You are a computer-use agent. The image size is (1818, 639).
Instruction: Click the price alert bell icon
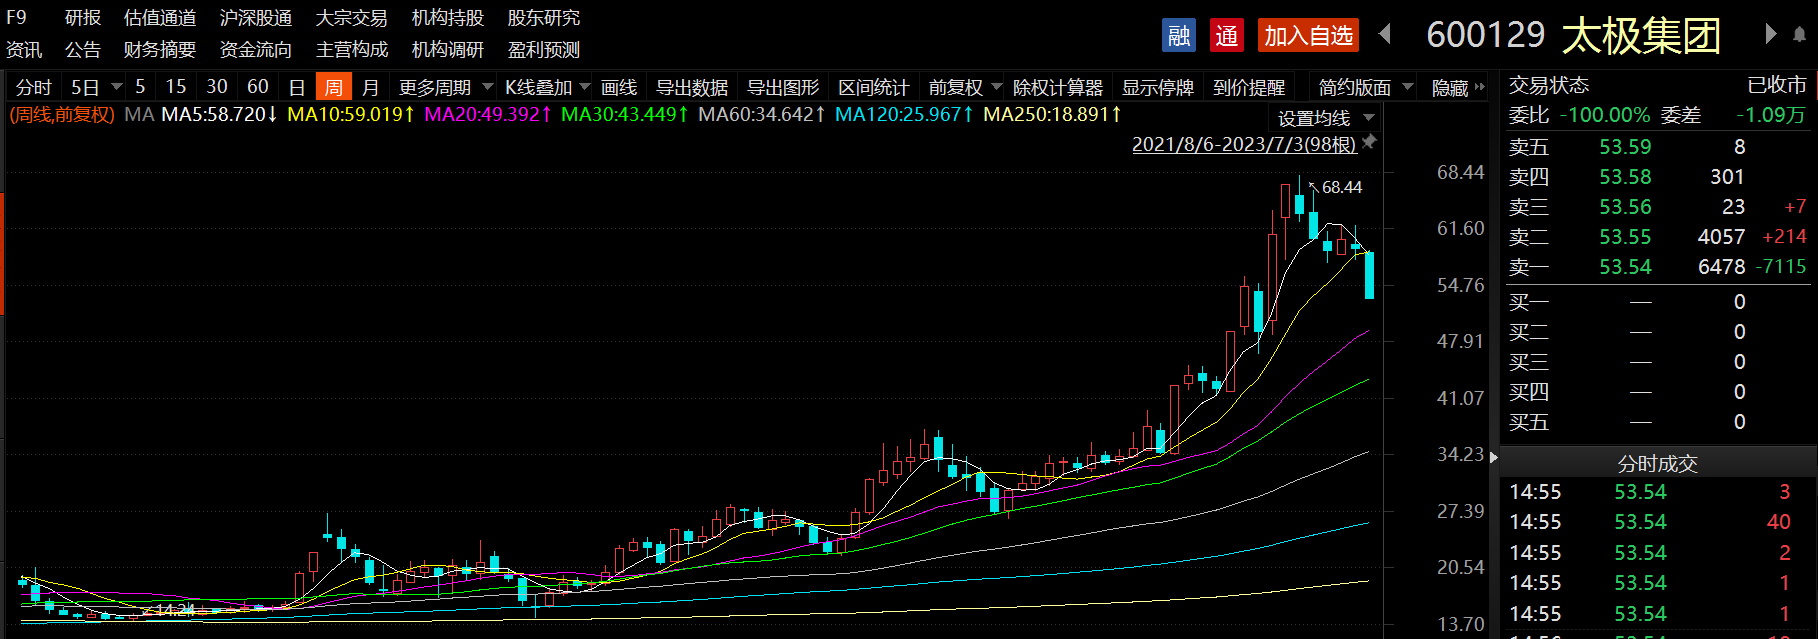pyautogui.click(x=1799, y=35)
